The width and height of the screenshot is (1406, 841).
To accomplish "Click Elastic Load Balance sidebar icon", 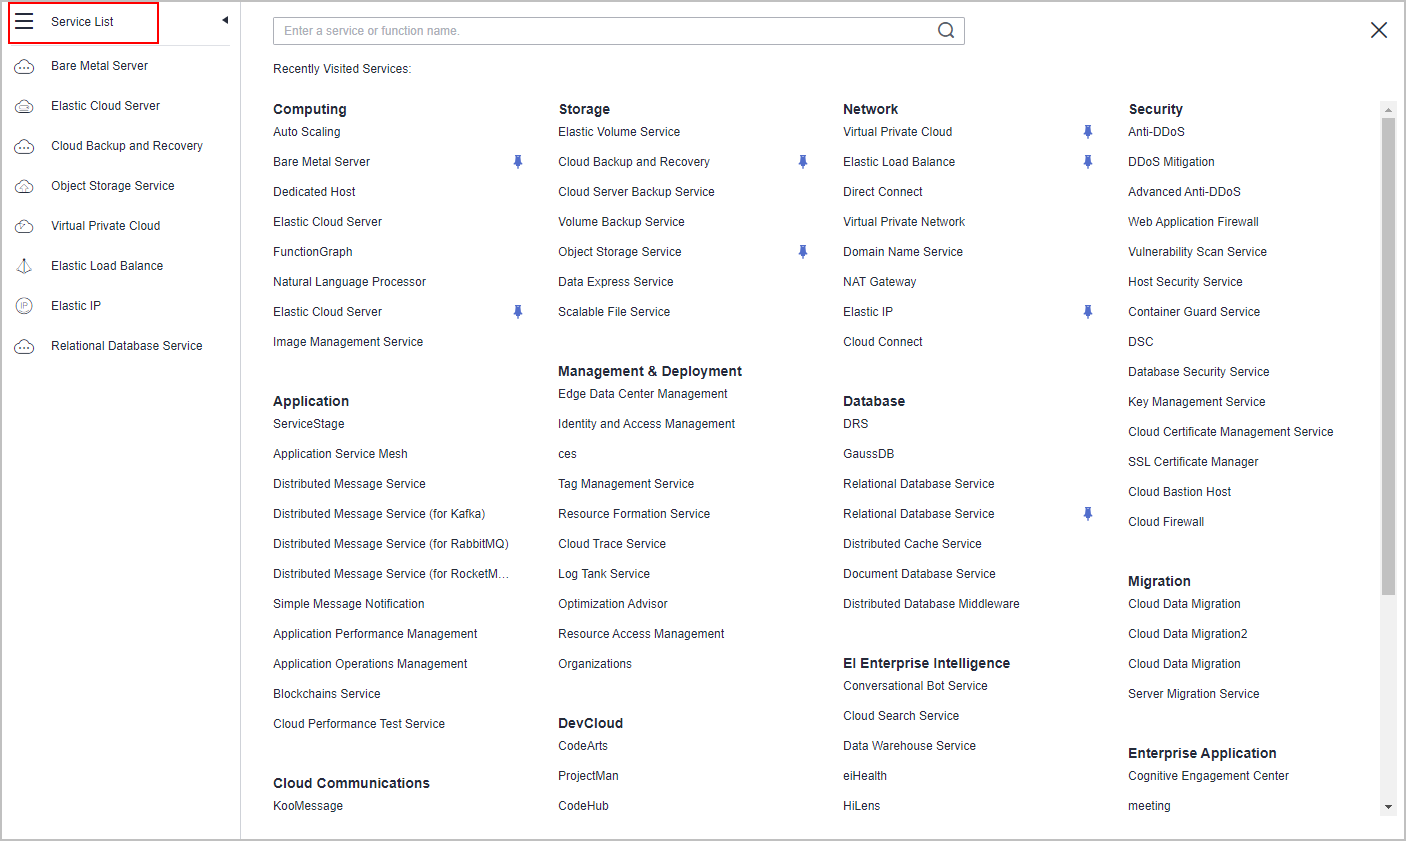I will pyautogui.click(x=24, y=266).
